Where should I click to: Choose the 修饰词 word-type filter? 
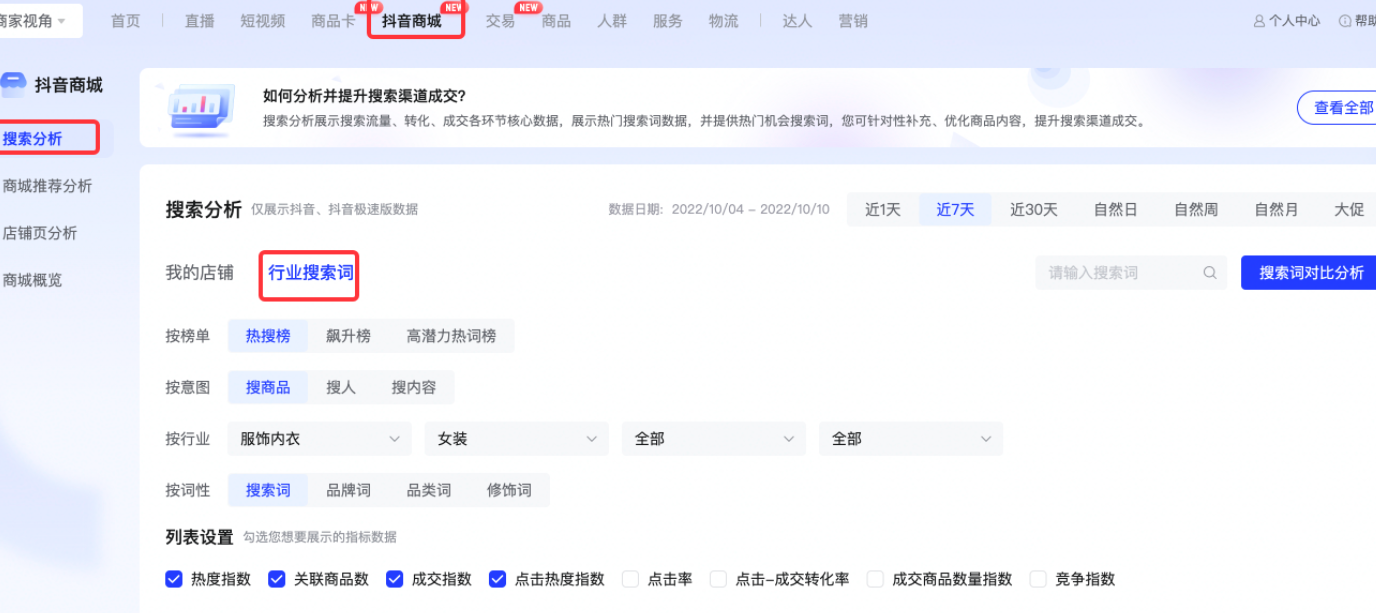pos(509,490)
